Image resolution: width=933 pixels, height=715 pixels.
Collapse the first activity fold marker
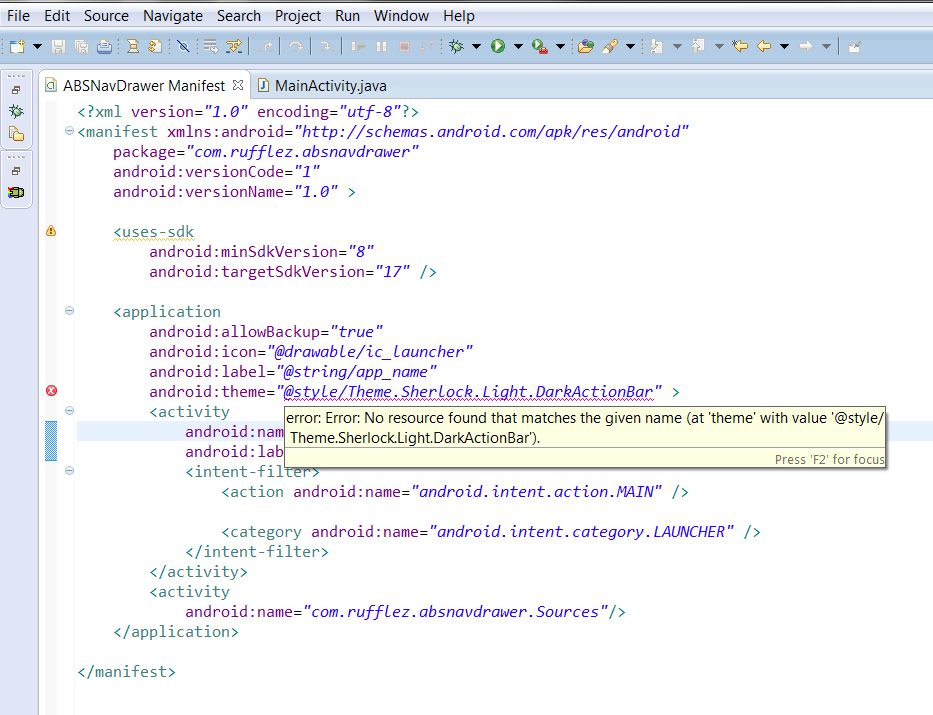[x=69, y=410]
